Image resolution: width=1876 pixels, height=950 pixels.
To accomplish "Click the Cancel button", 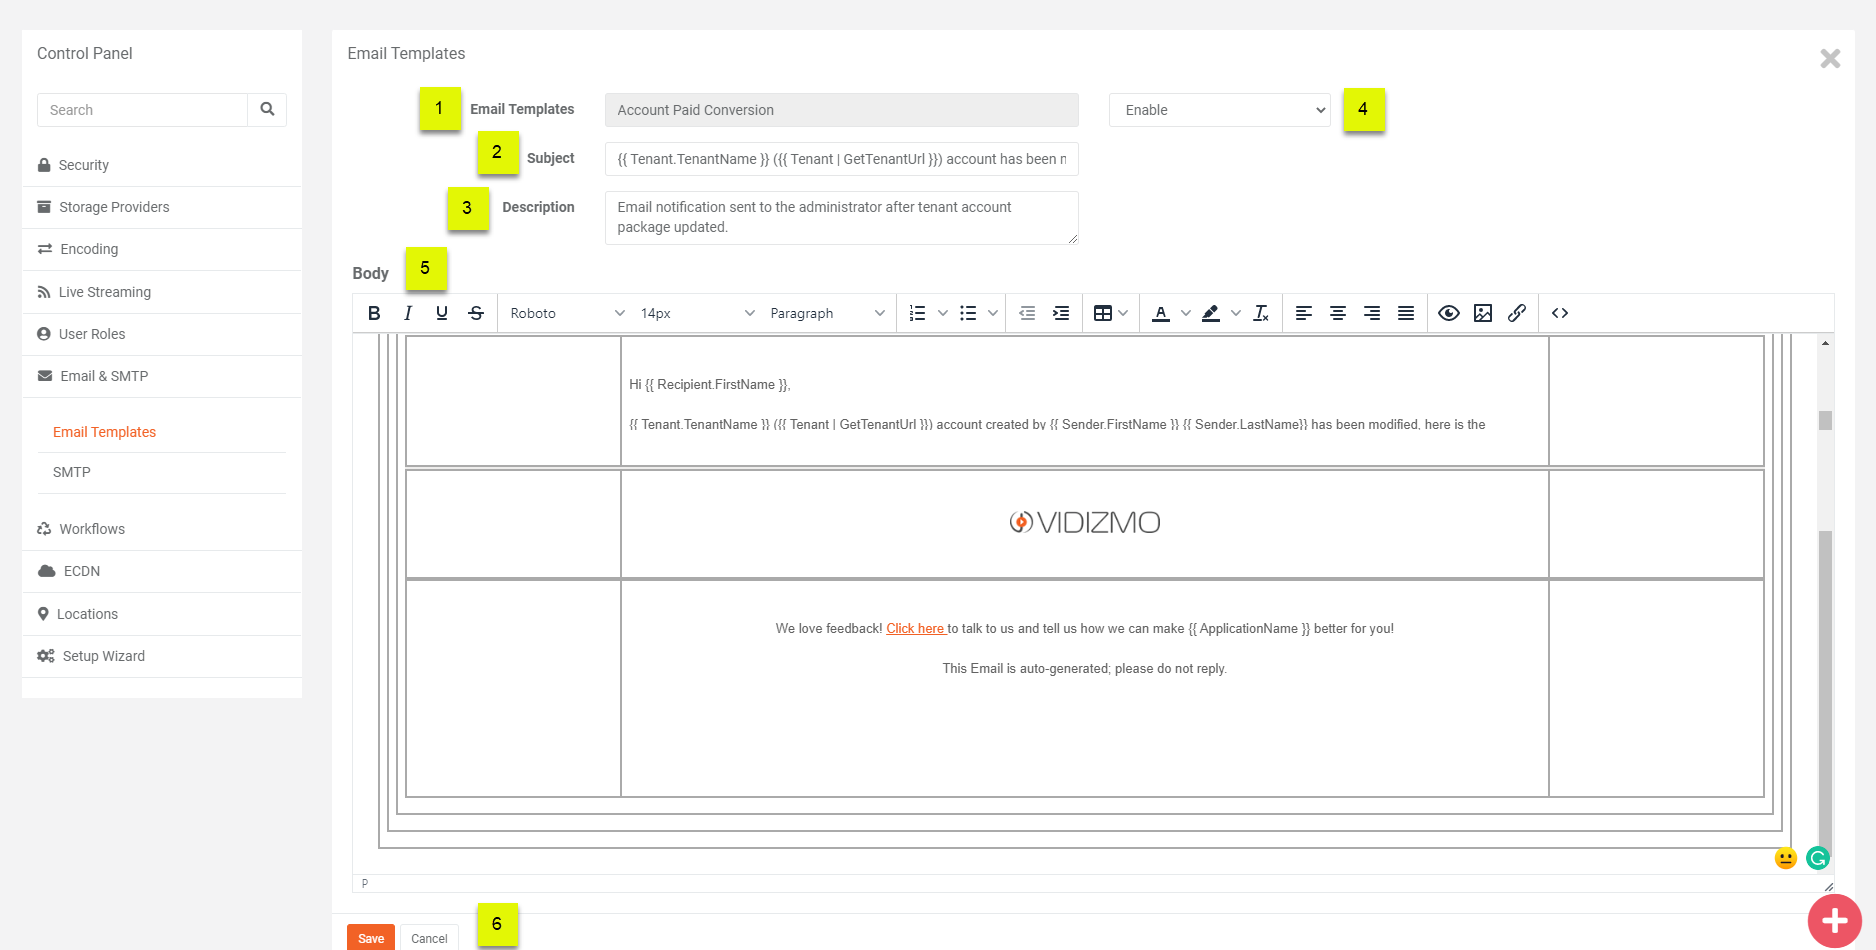I will tap(429, 938).
